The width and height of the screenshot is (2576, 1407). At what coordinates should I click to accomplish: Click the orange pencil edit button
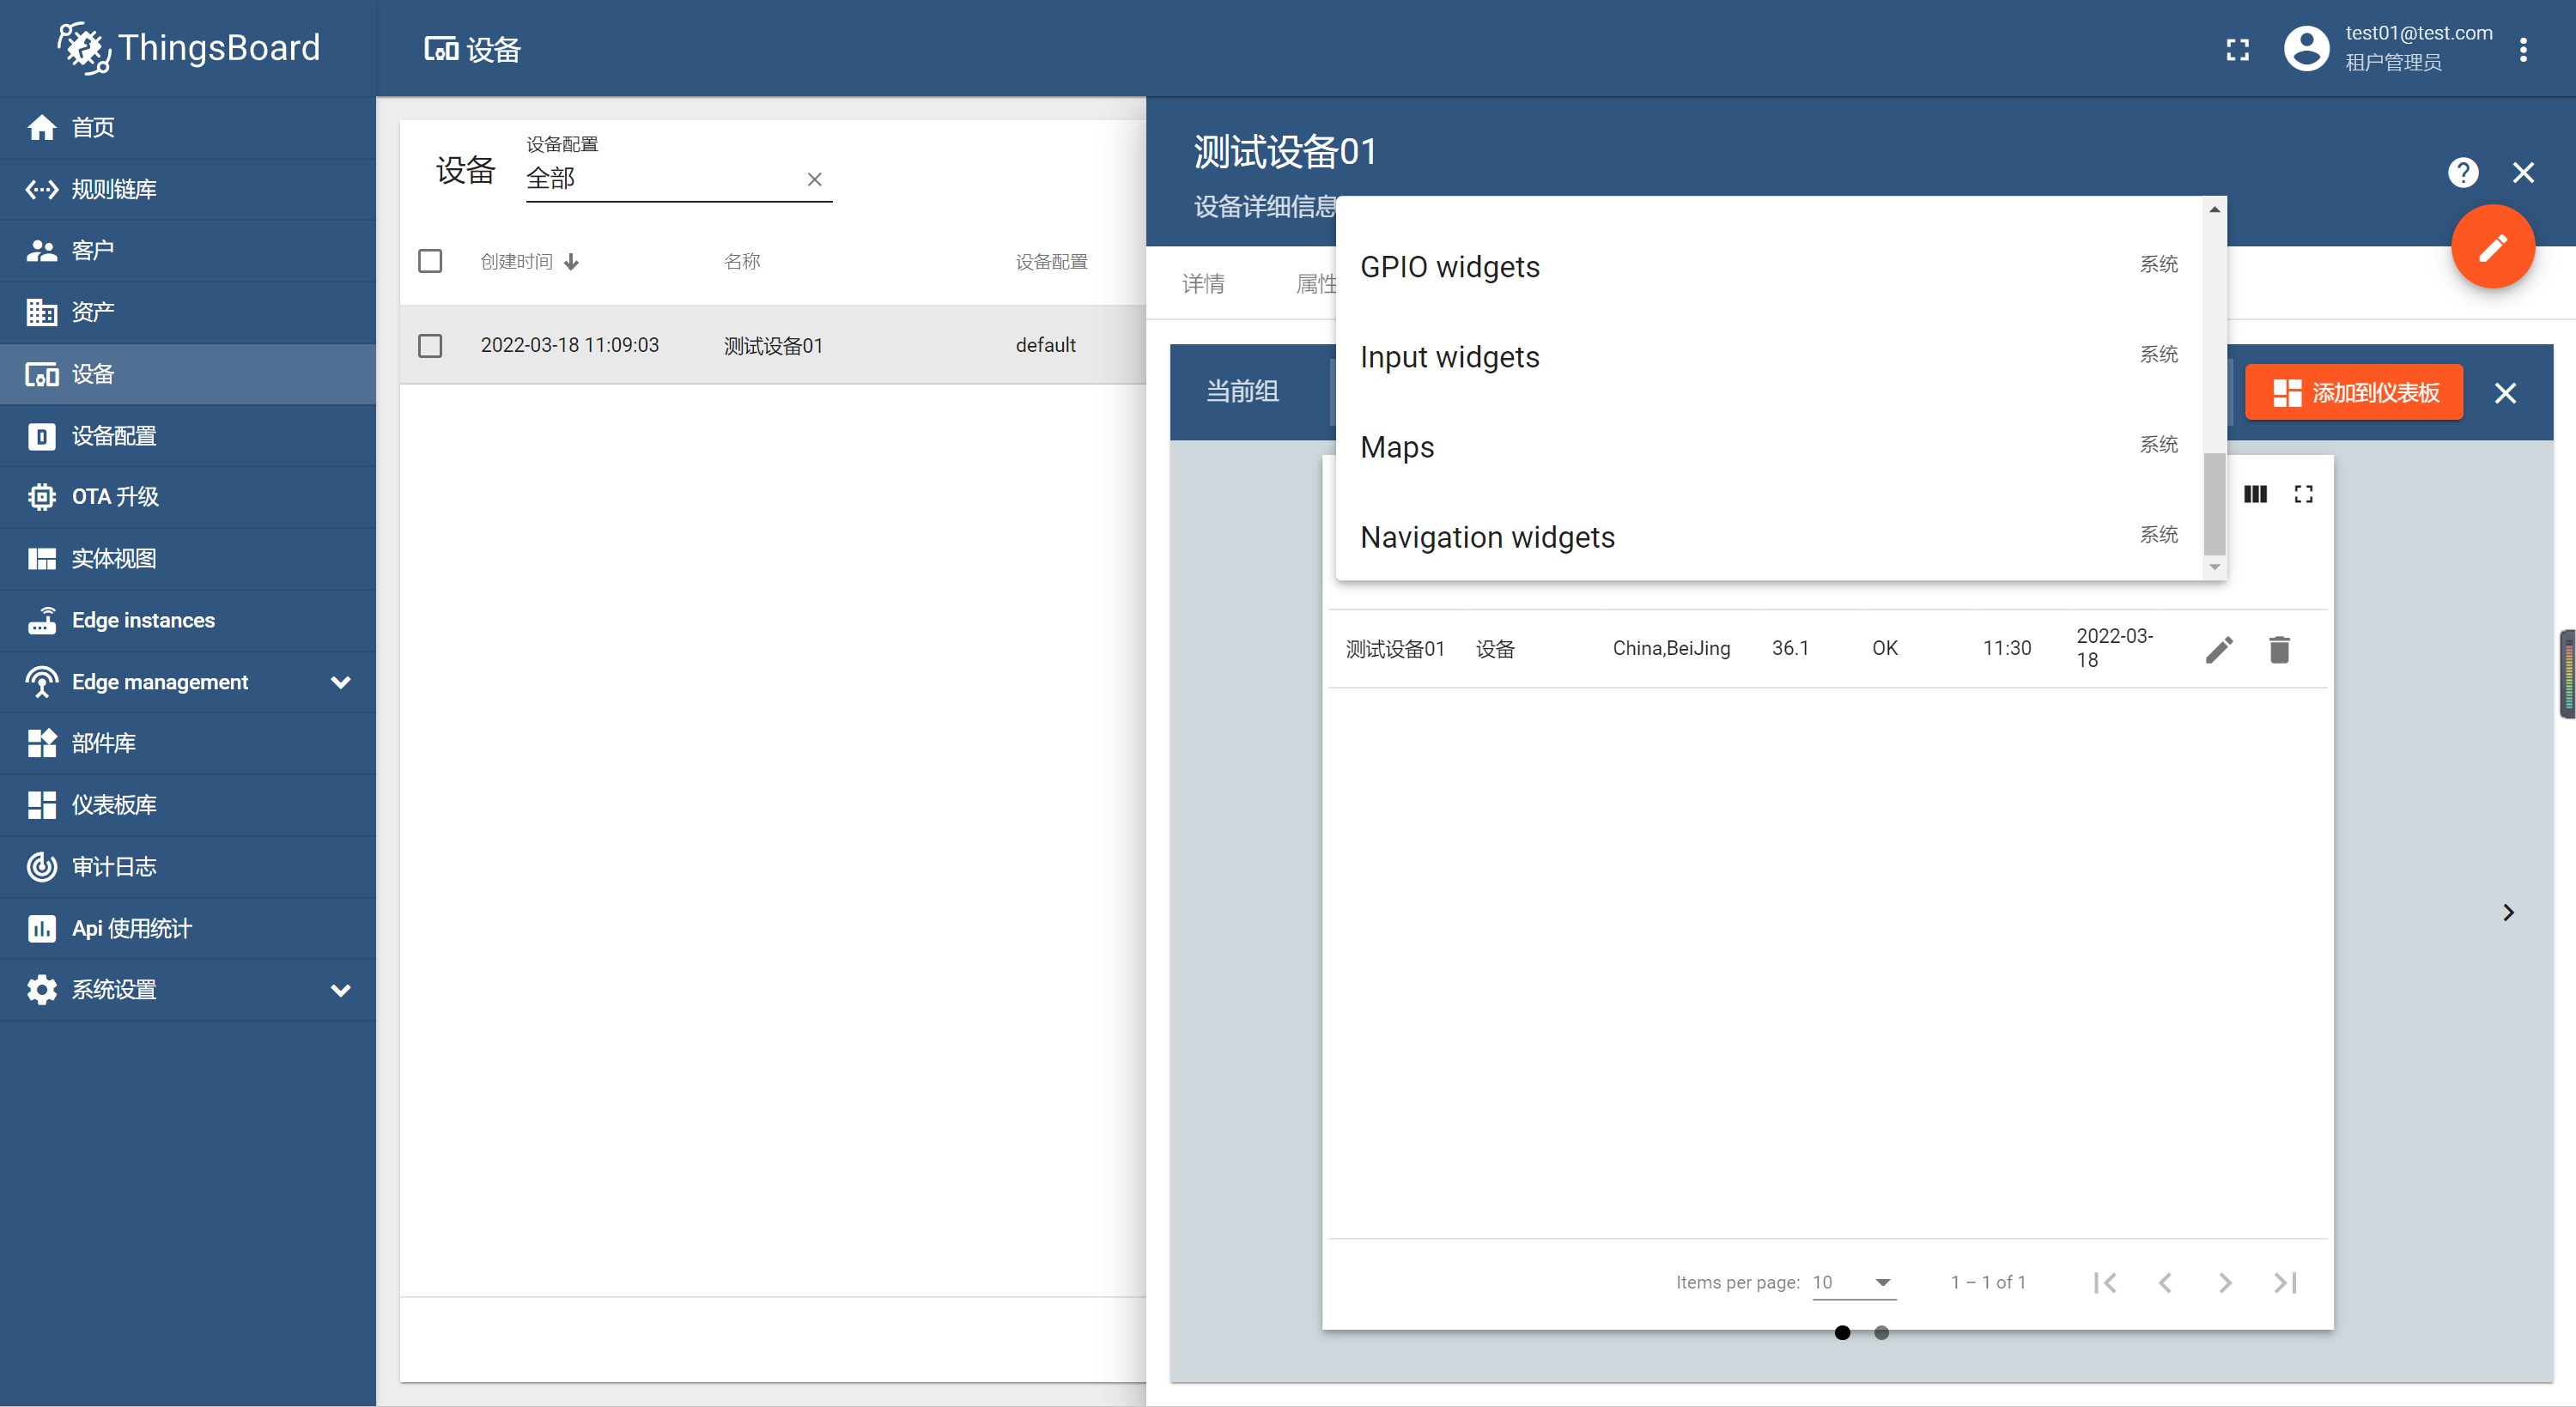tap(2492, 247)
